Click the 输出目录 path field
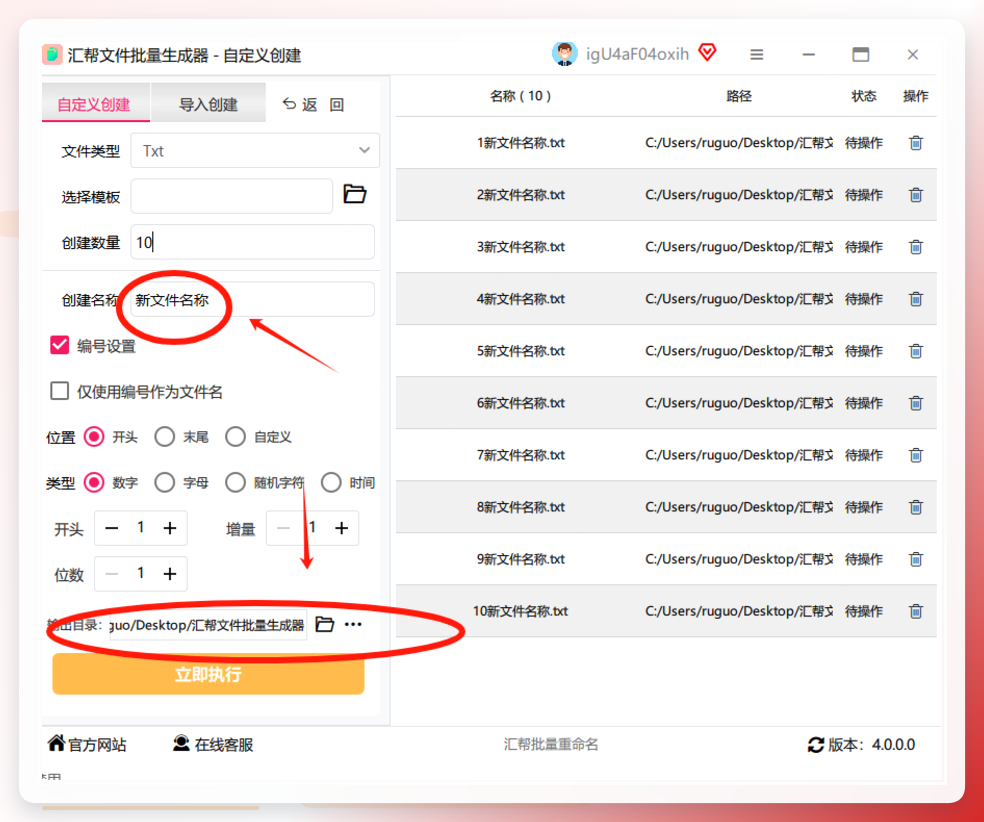 tap(208, 625)
